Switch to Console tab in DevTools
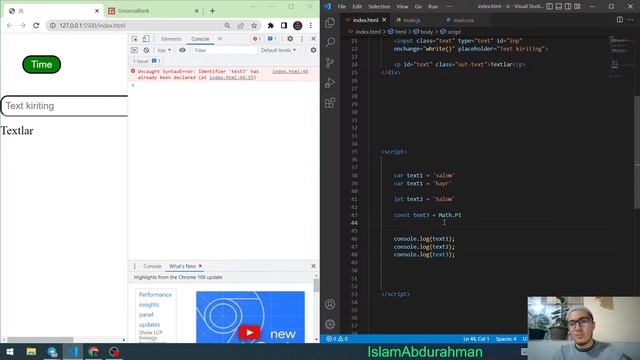 coord(200,39)
